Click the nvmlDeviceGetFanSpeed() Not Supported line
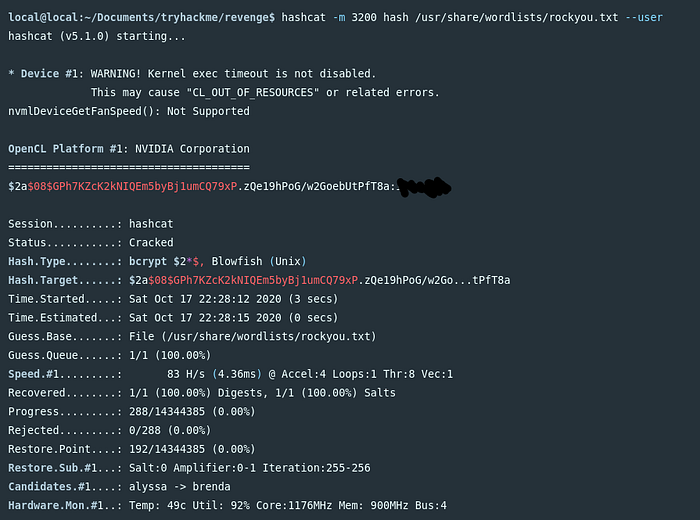Screen dimensions: 700x520 click(x=128, y=111)
